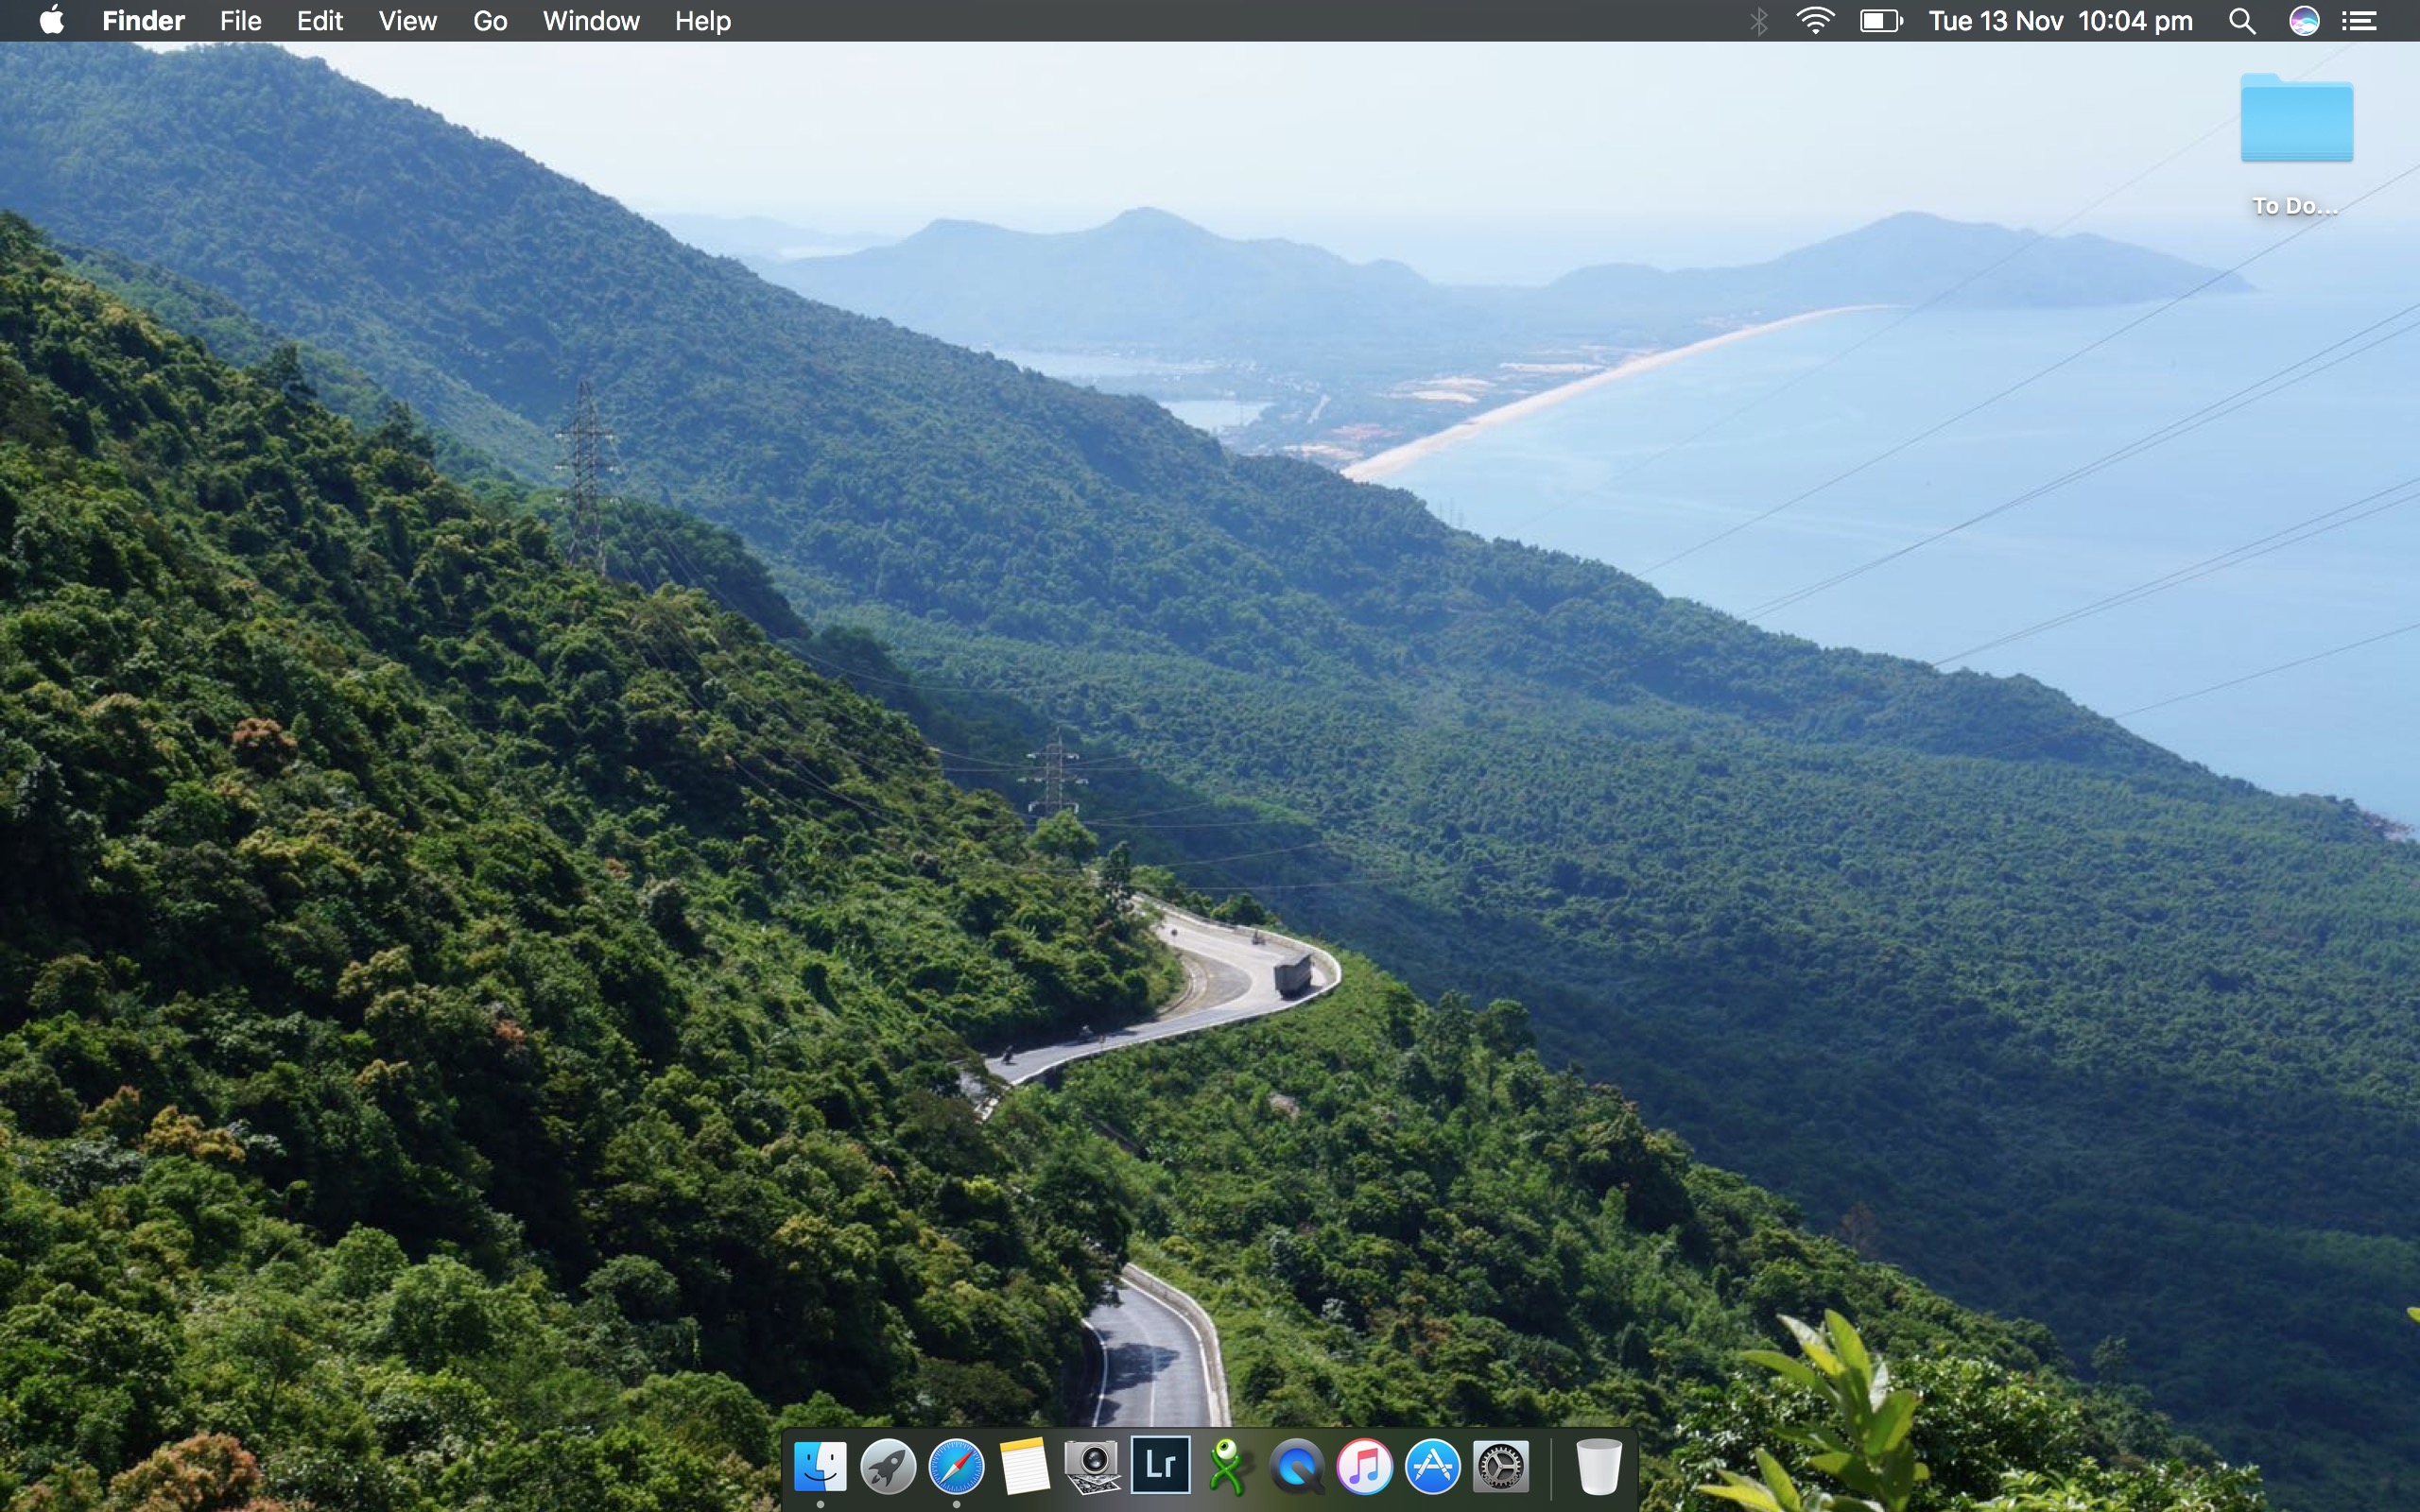Launch Image Capture camera icon

tap(1092, 1467)
